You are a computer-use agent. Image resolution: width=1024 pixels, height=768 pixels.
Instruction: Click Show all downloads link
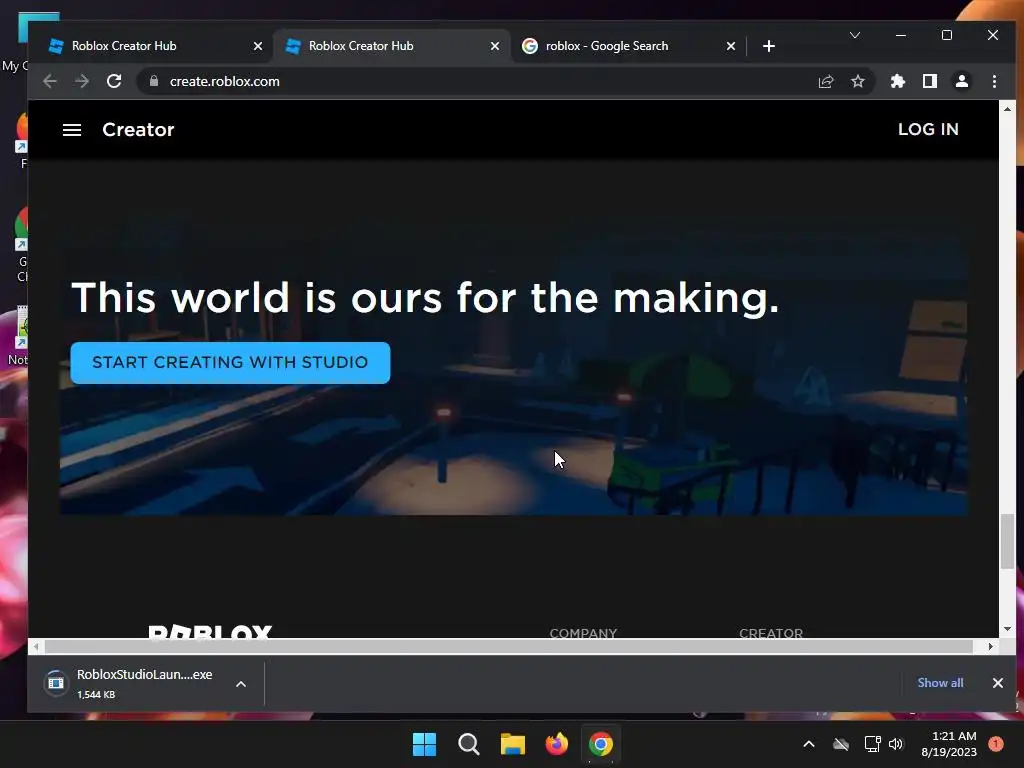point(940,683)
